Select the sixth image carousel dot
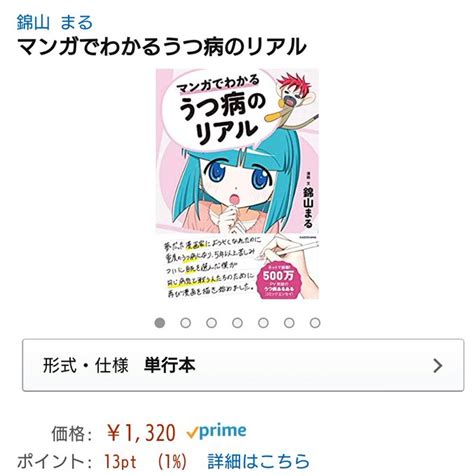This screenshot has width=474, height=476. point(289,323)
